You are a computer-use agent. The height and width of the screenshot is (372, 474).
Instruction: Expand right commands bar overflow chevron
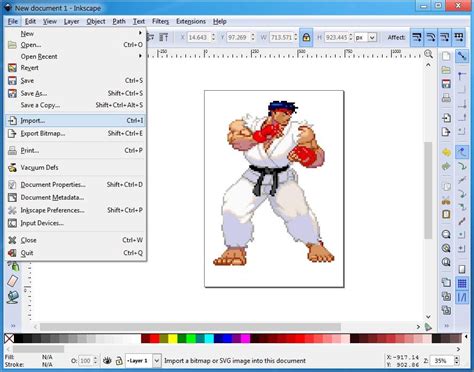click(x=447, y=326)
